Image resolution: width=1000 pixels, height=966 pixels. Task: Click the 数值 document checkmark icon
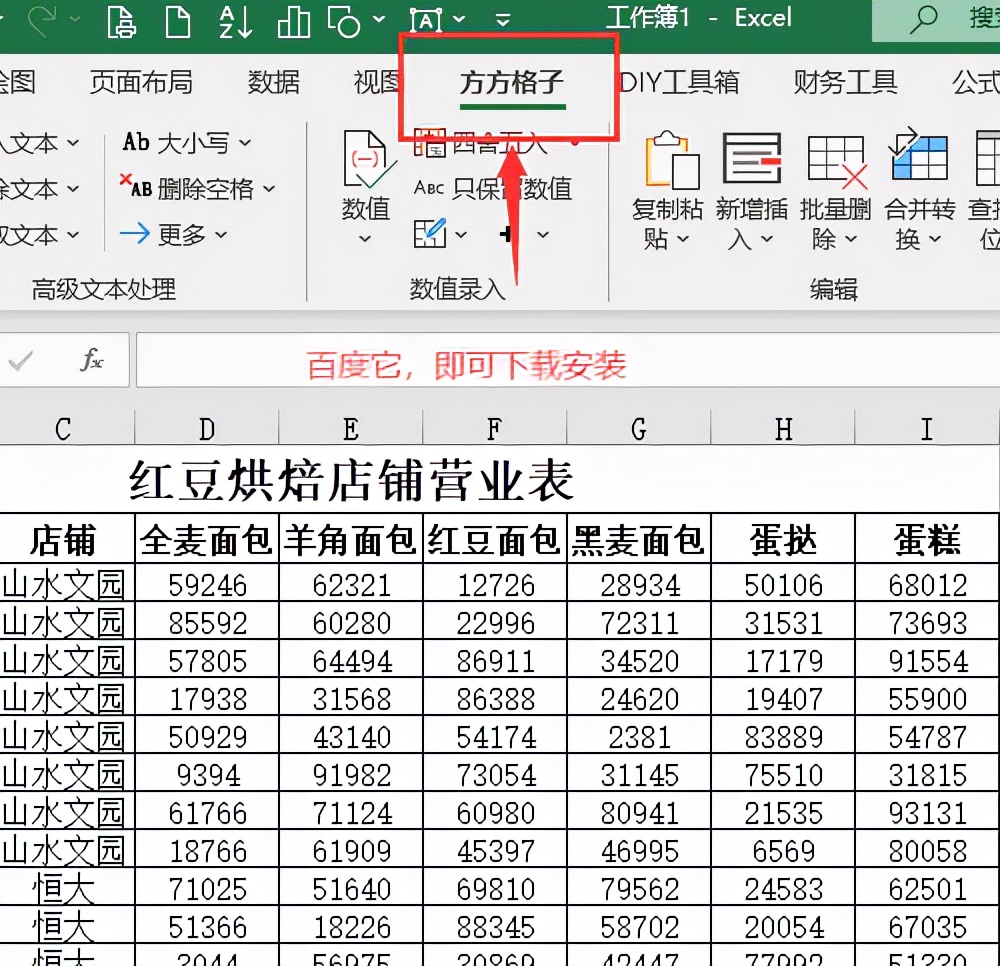pos(368,159)
